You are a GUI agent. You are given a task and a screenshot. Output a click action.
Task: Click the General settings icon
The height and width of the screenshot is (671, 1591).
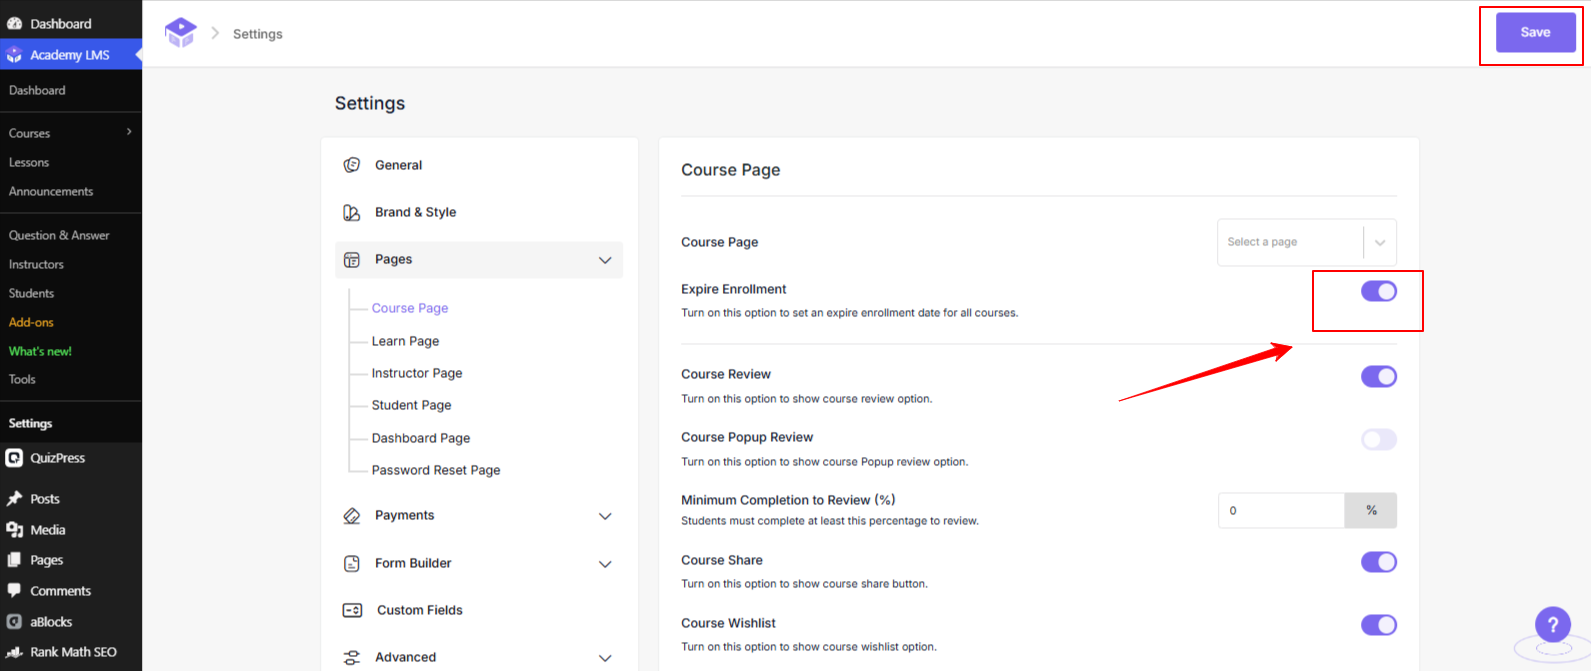point(352,165)
